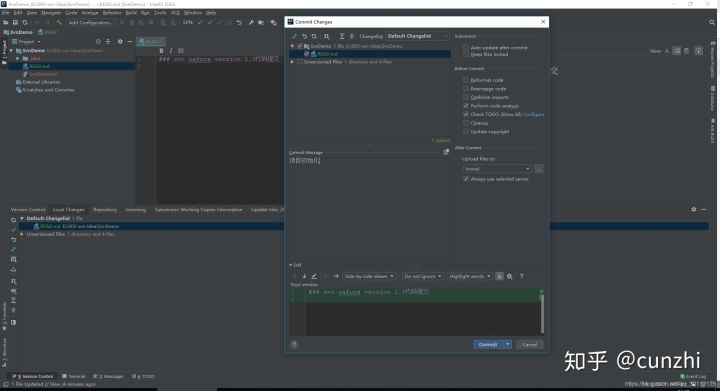Open the Highlight words dropdown
The height and width of the screenshot is (391, 720).
click(470, 276)
